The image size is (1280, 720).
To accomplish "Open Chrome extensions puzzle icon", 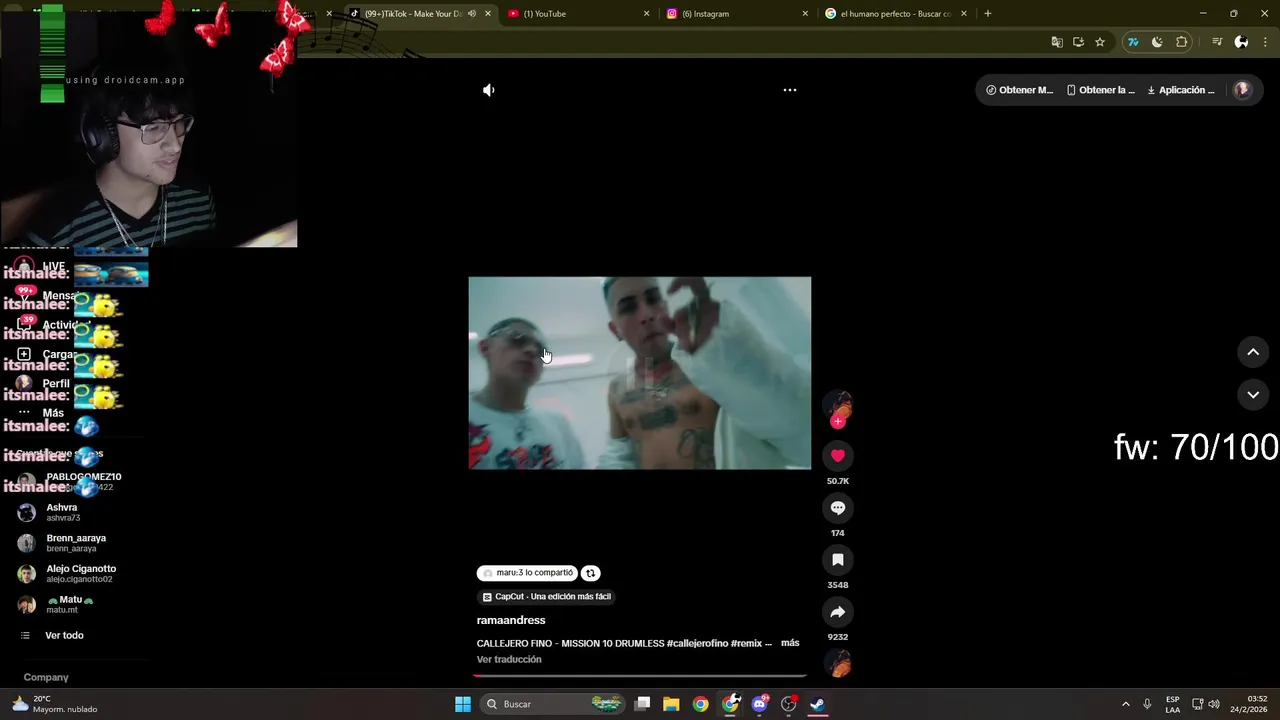I will coord(1182,42).
